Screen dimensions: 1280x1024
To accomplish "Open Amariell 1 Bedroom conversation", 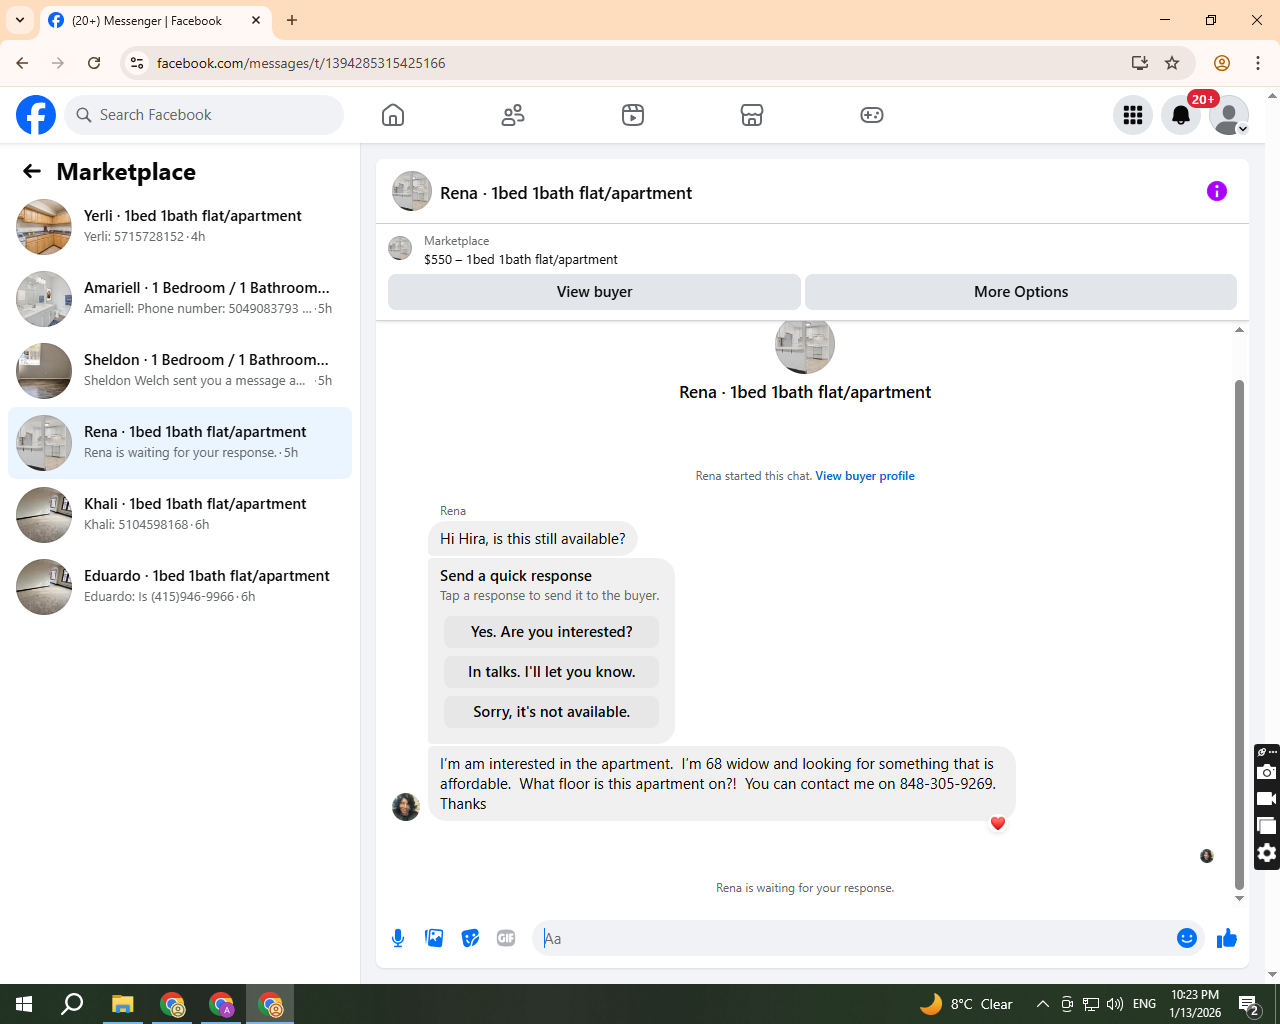I will pos(180,299).
